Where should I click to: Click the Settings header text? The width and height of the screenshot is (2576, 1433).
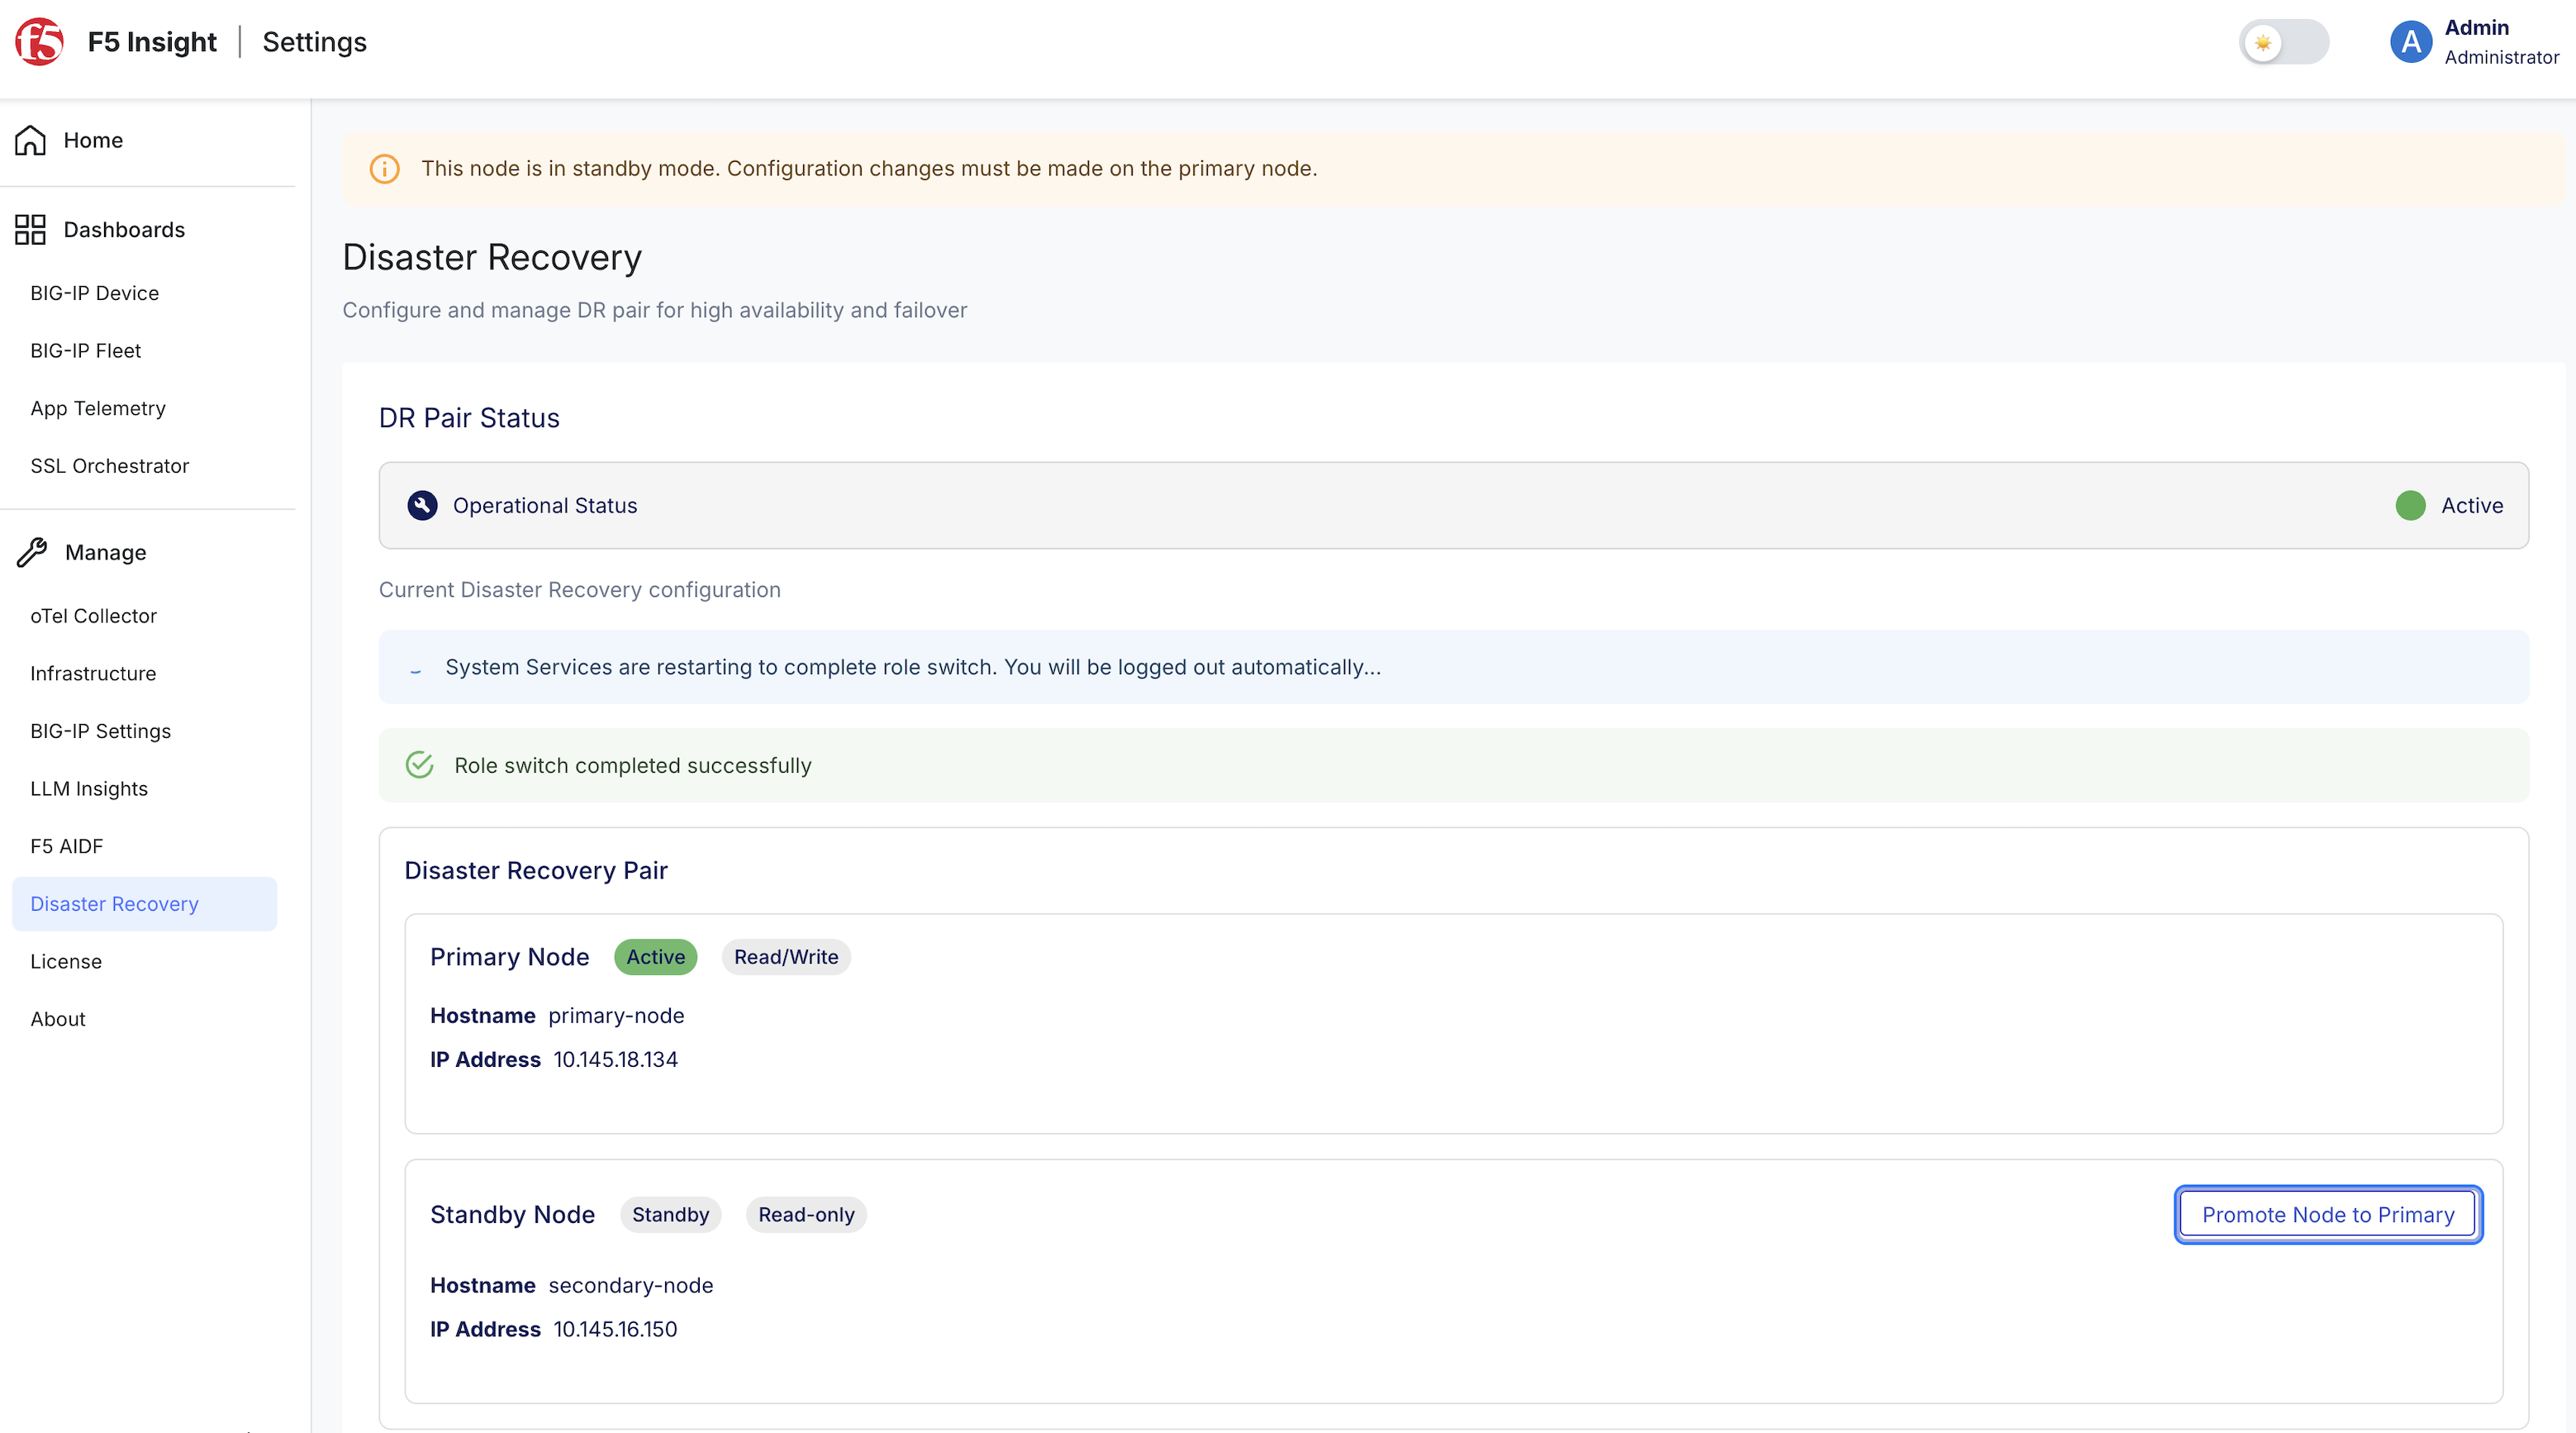[x=314, y=42]
